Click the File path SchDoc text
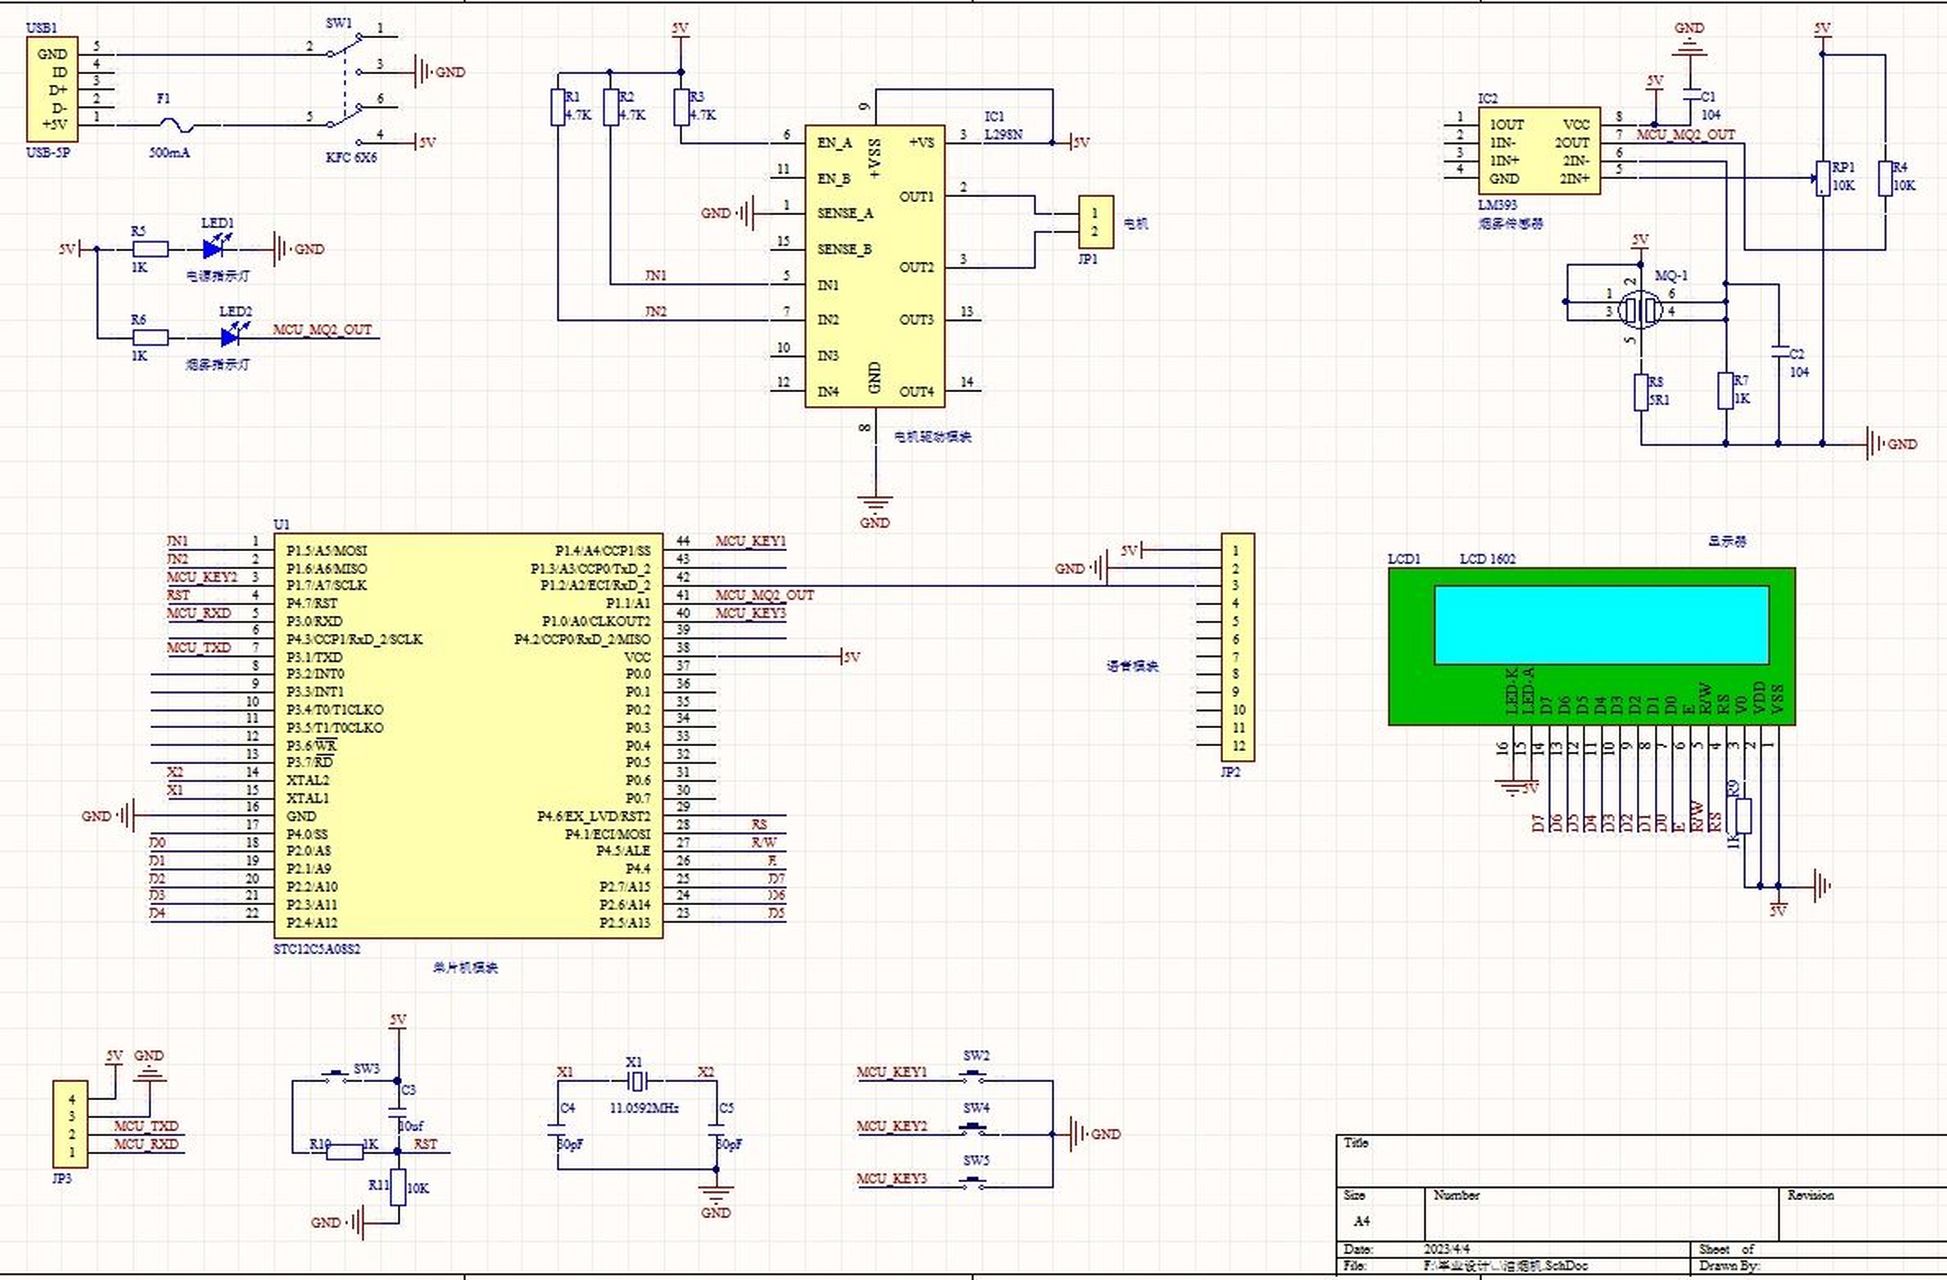The width and height of the screenshot is (1947, 1280). tap(1505, 1266)
